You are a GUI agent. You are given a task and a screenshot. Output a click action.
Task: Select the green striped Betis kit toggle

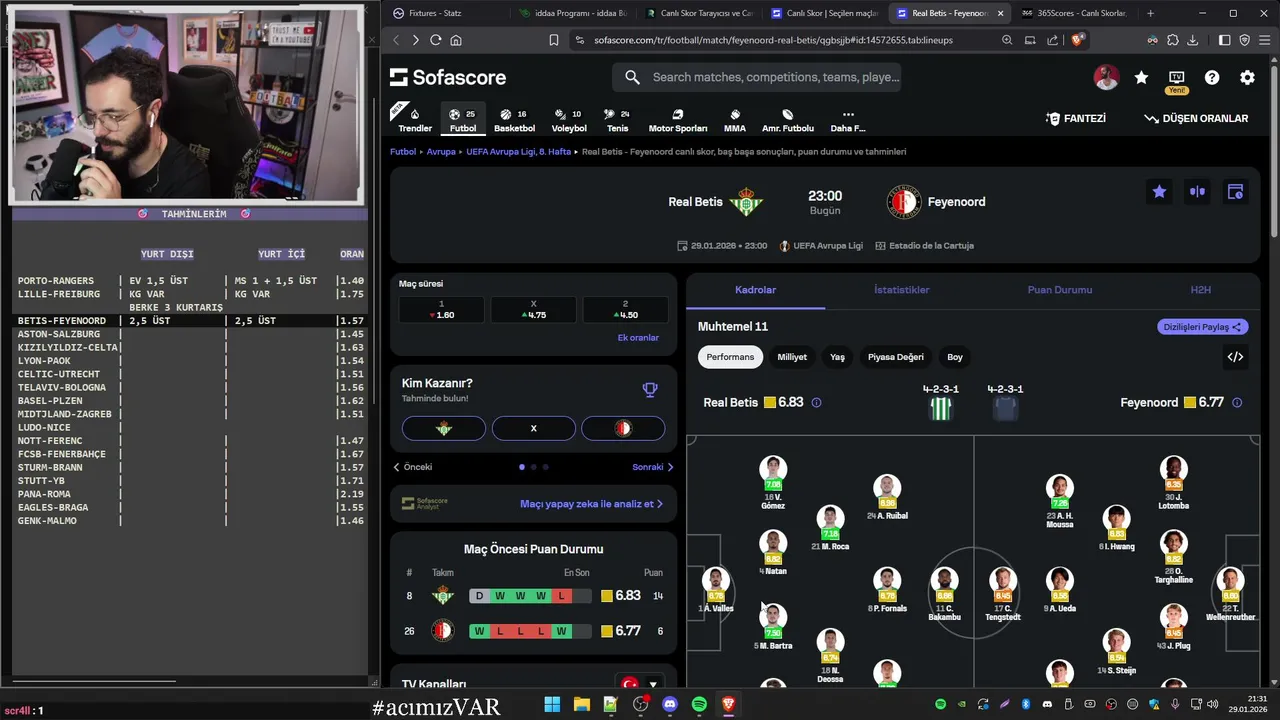tap(941, 408)
